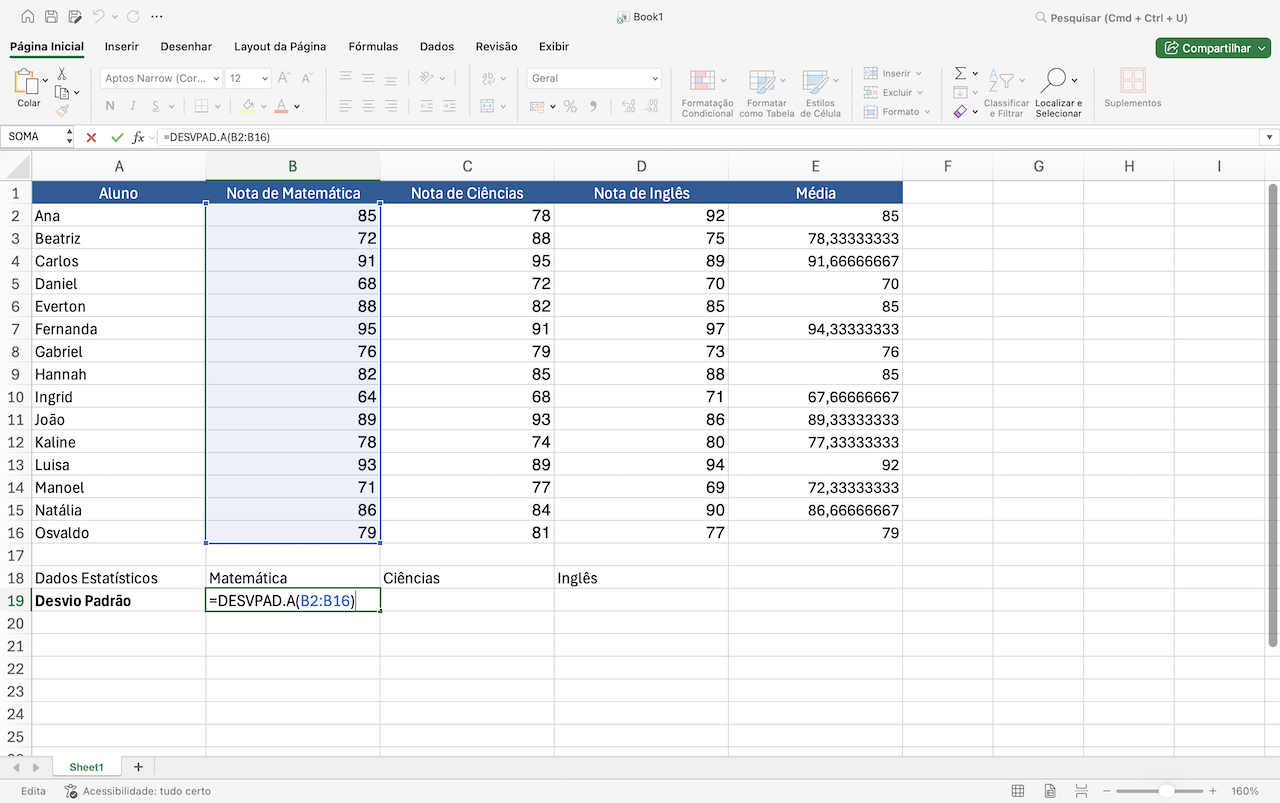Click the percent style icon
The width and height of the screenshot is (1280, 803).
tap(570, 106)
